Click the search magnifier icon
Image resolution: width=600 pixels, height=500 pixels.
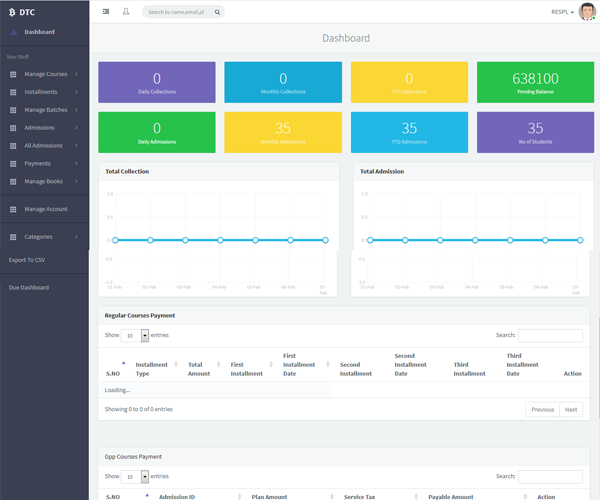click(217, 12)
